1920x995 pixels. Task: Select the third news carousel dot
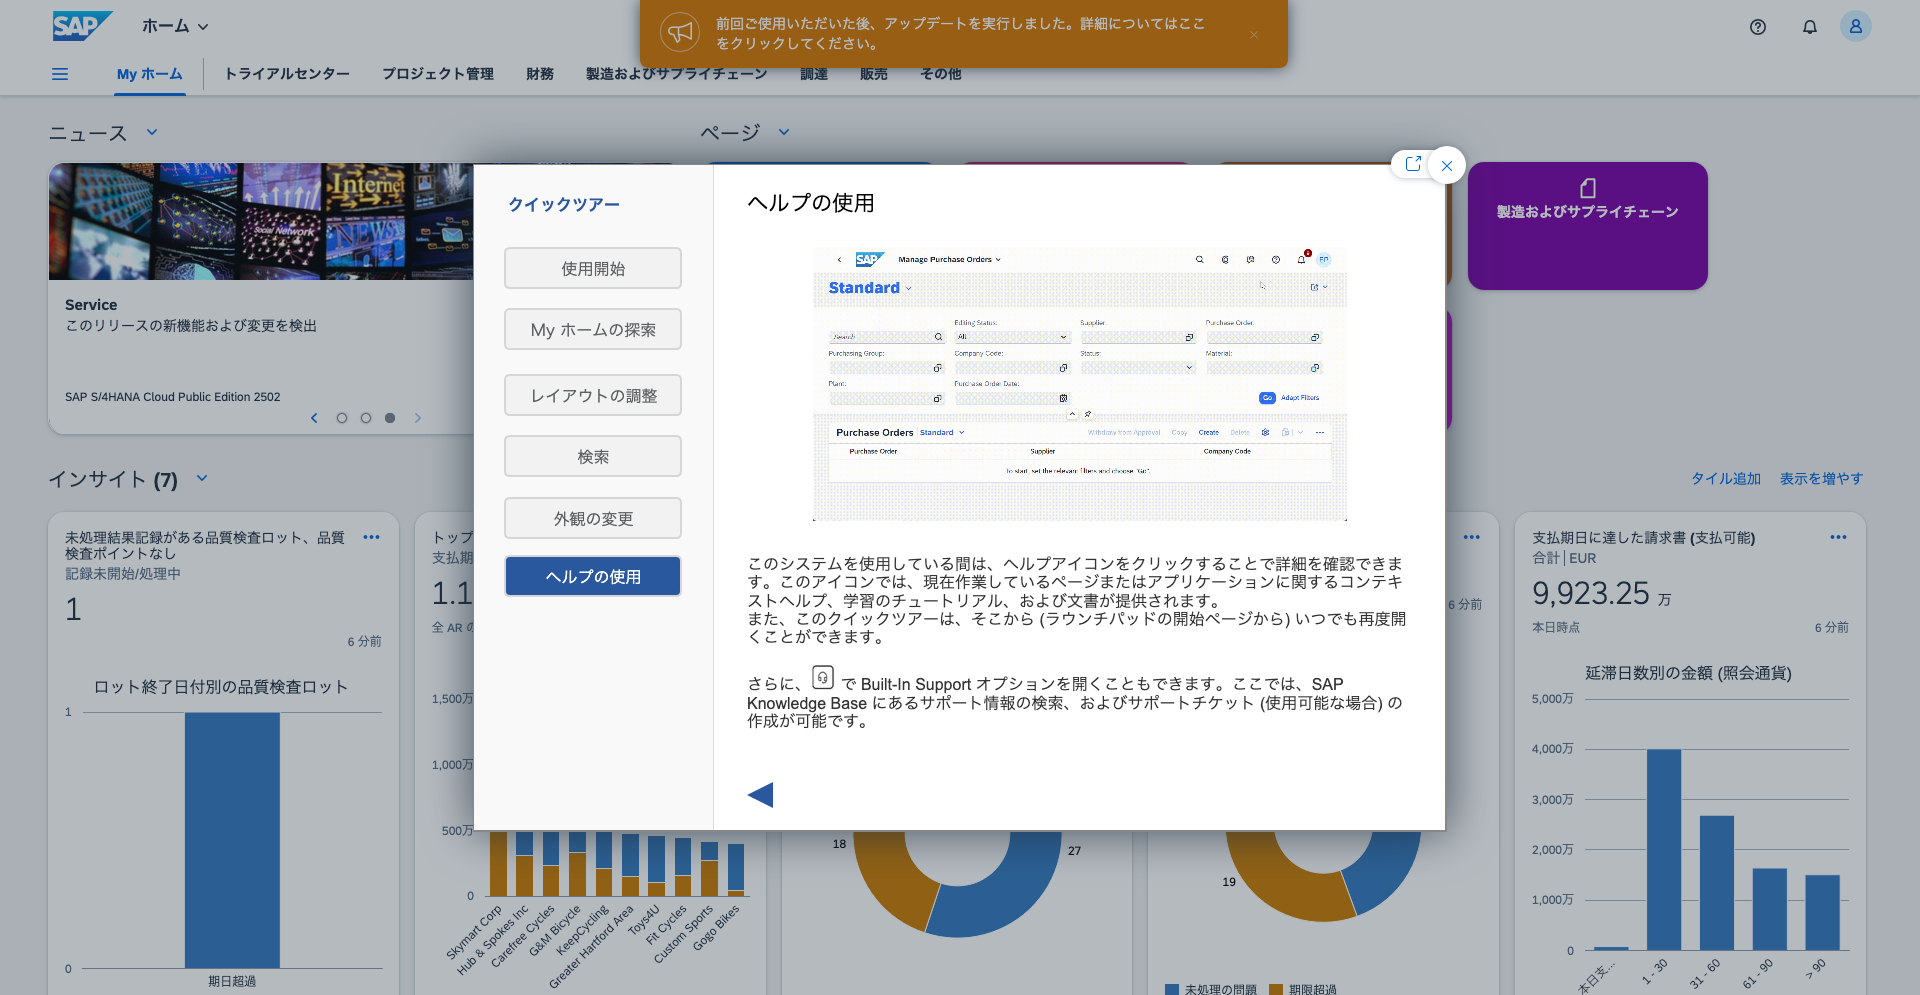pyautogui.click(x=390, y=418)
